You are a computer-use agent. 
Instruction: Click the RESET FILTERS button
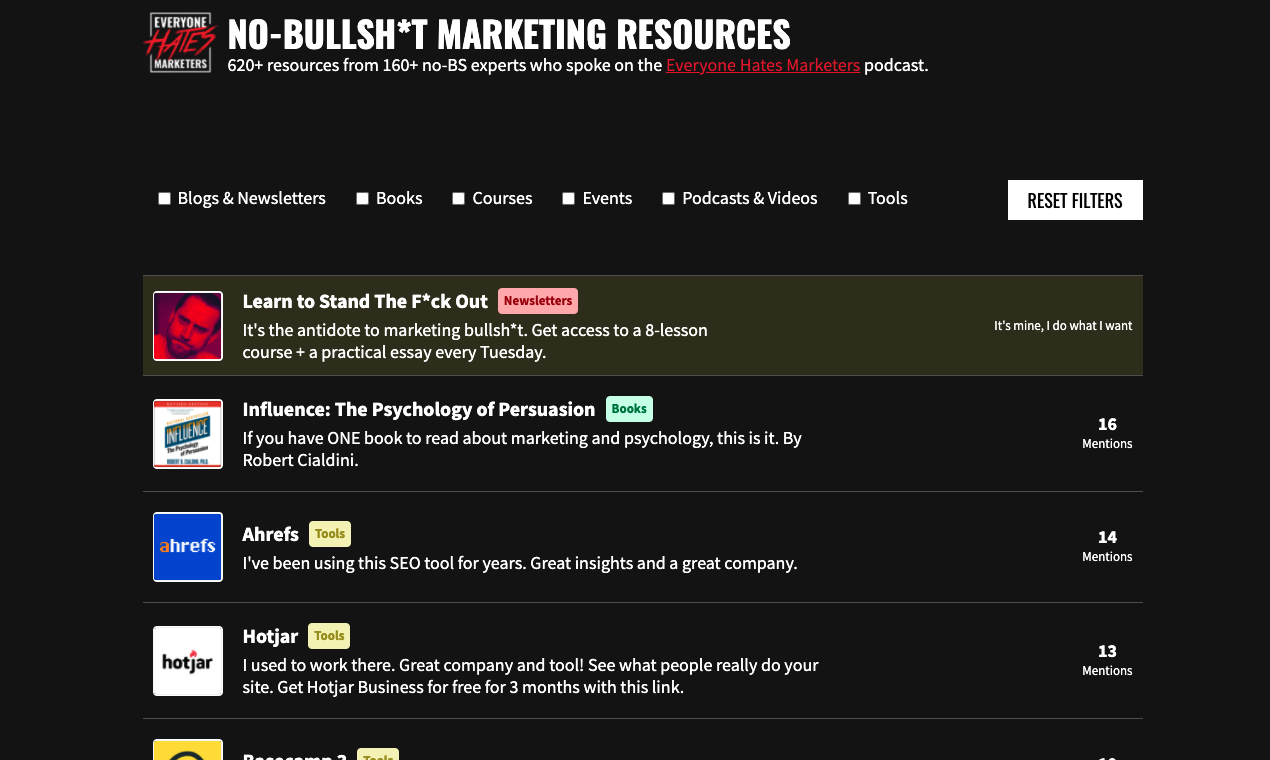point(1075,200)
